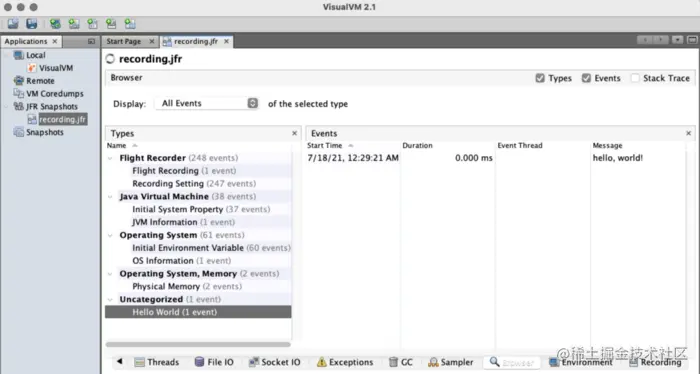Collapse the Java Virtual Machine category
This screenshot has width=700, height=374.
click(x=110, y=197)
